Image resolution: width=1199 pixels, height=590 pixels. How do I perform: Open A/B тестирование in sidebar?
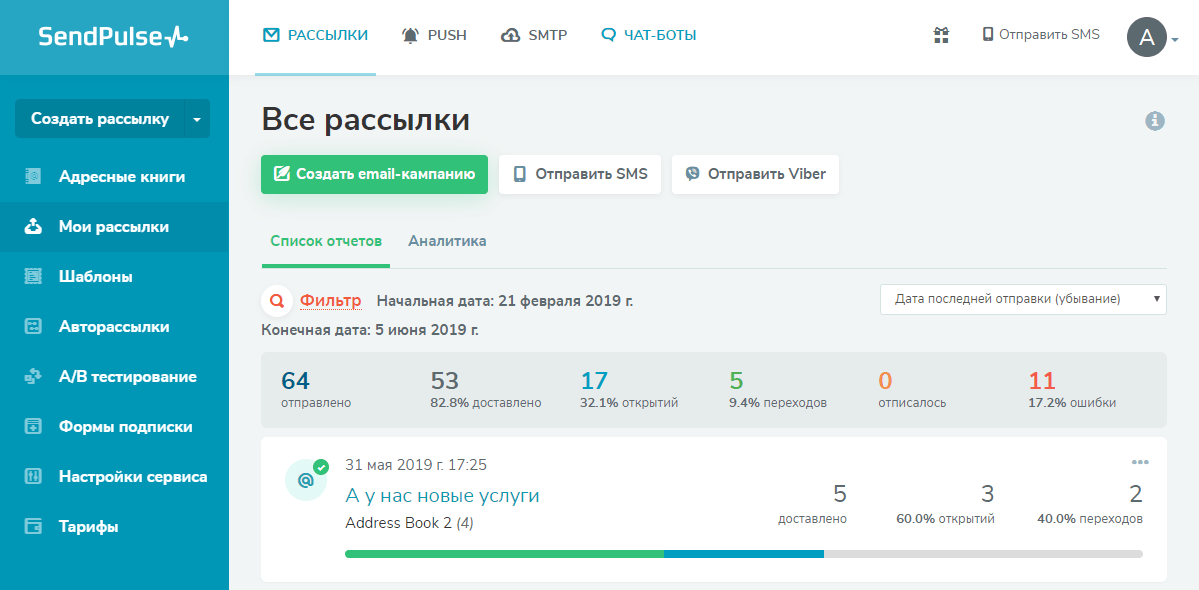[114, 377]
